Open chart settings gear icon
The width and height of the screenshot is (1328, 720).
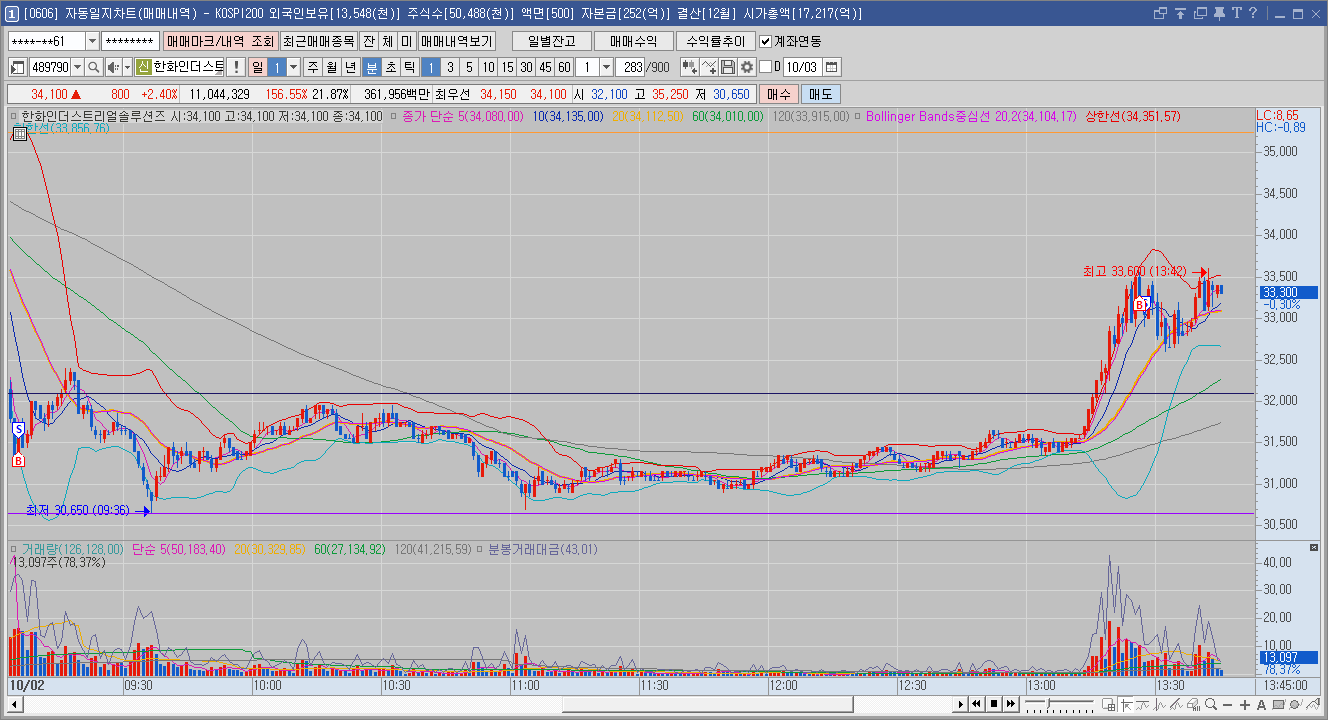tap(747, 67)
